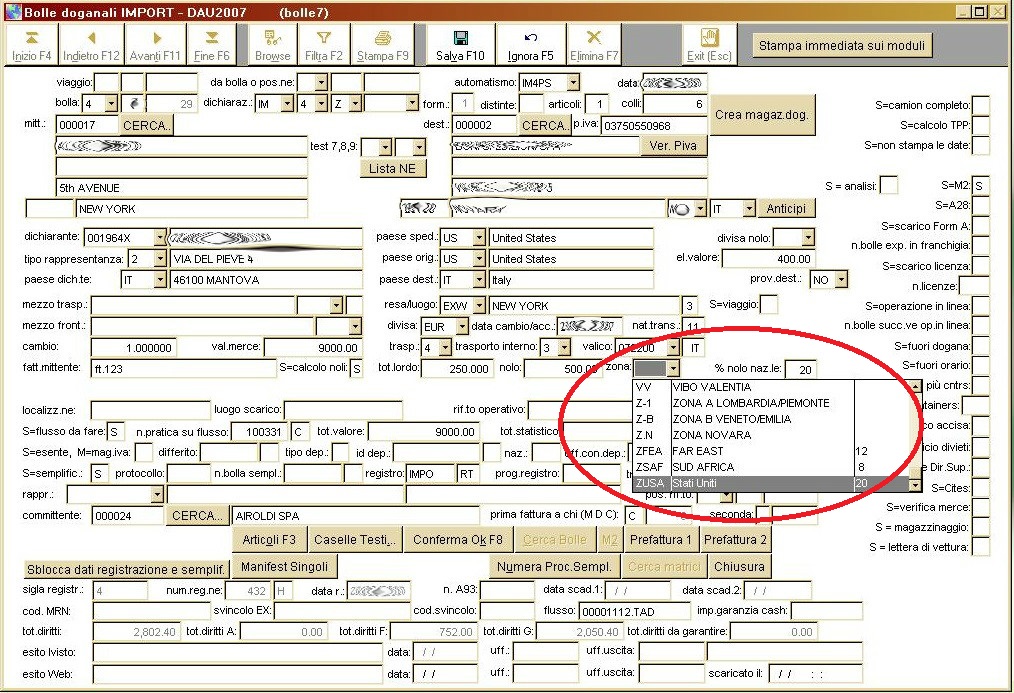Open Prefattura 1
The image size is (1014, 693).
click(661, 539)
